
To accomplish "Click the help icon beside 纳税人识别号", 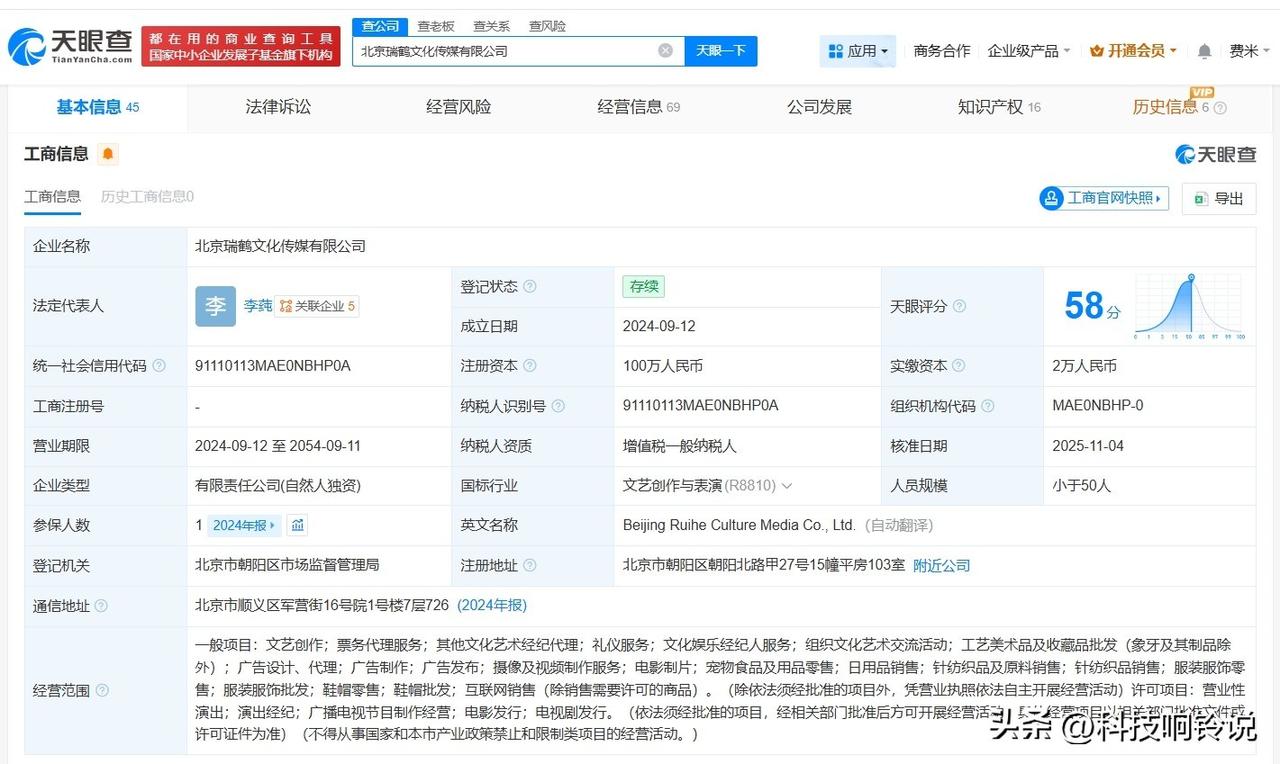I will (x=557, y=406).
